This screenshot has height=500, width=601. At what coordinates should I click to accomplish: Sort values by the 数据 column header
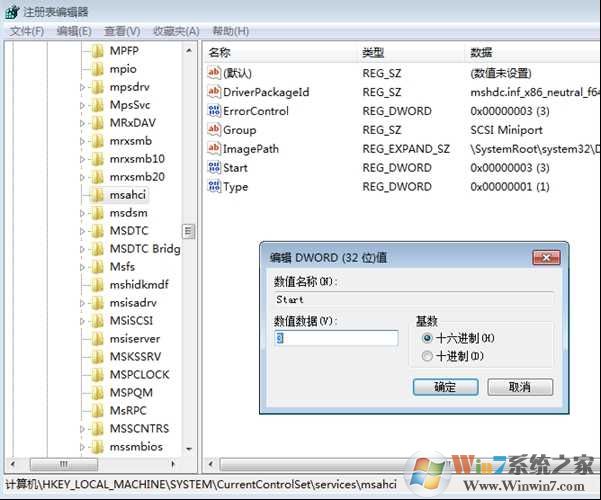coord(533,53)
